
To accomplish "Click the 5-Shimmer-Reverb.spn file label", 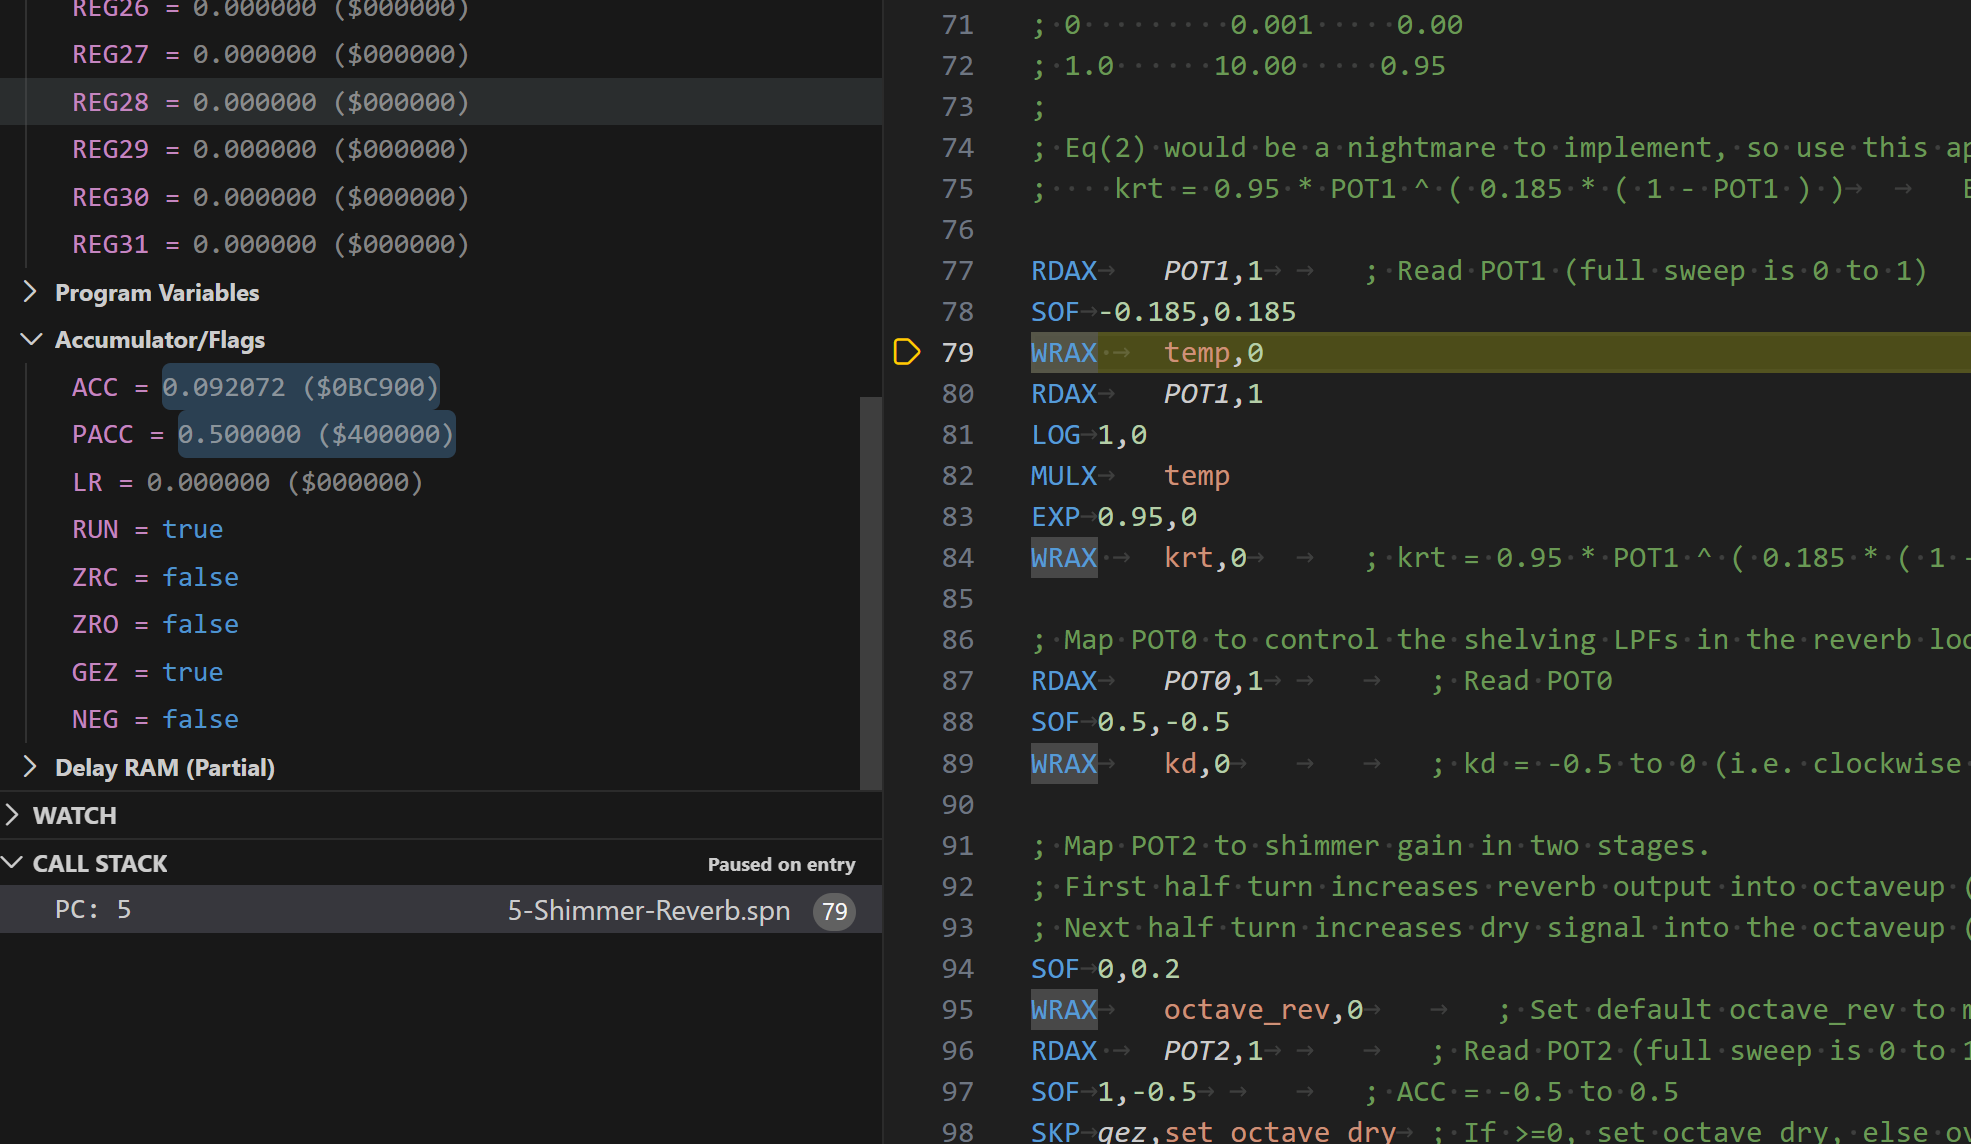I will coord(648,910).
